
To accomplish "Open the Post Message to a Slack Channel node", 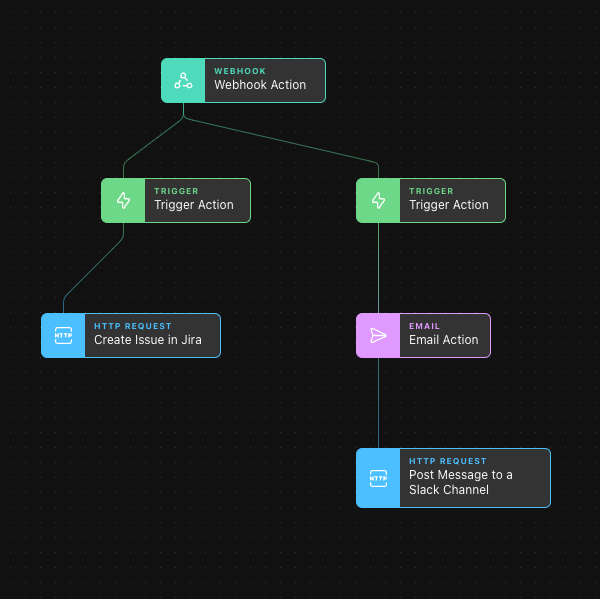I will coord(453,478).
